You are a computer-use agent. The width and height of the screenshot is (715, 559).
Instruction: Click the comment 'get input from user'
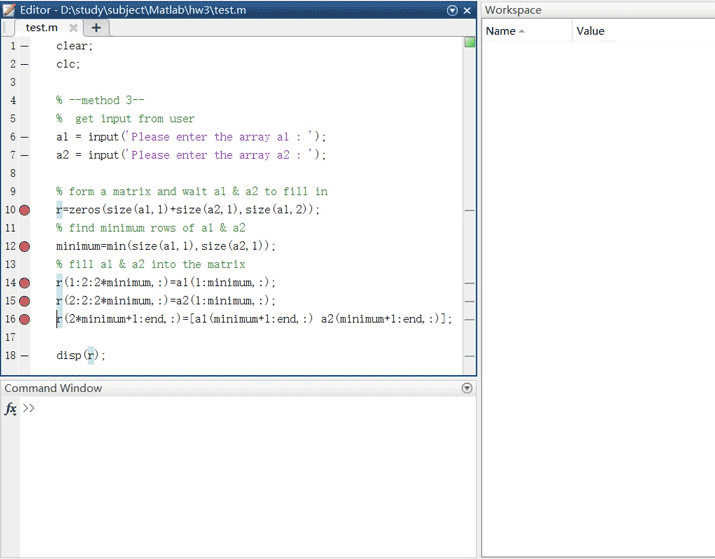135,119
